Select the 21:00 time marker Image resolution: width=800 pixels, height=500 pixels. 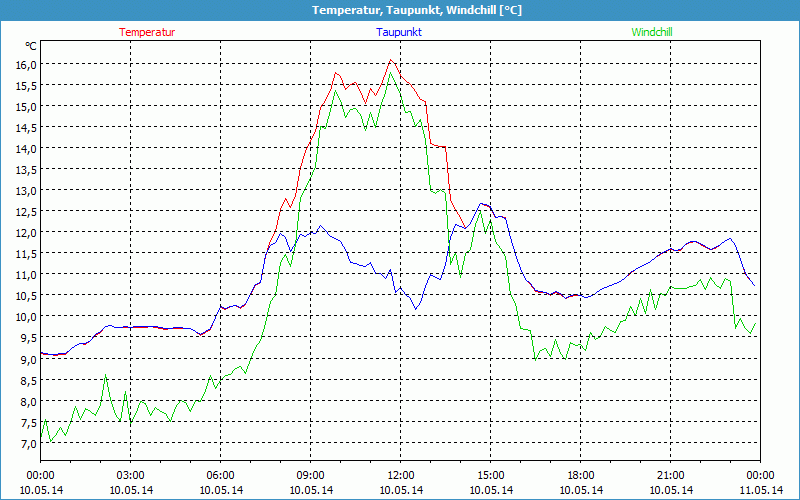click(671, 475)
